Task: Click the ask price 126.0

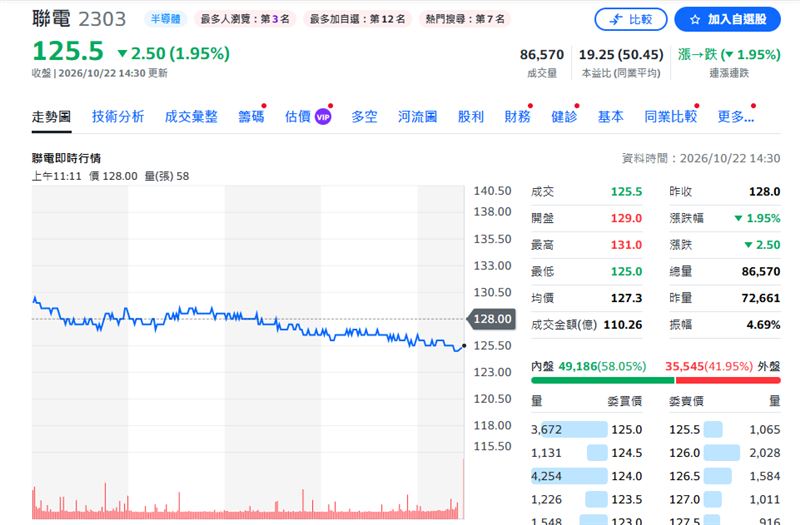Action: [685, 453]
